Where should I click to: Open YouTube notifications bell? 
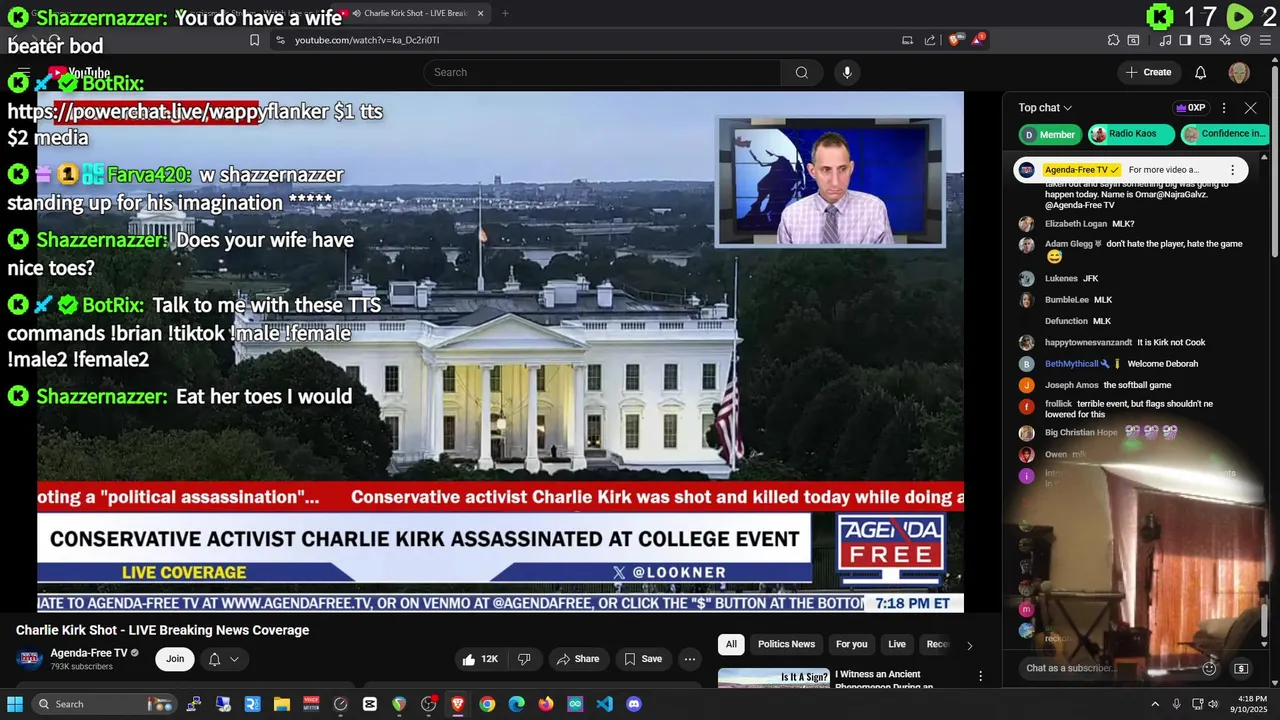1200,72
